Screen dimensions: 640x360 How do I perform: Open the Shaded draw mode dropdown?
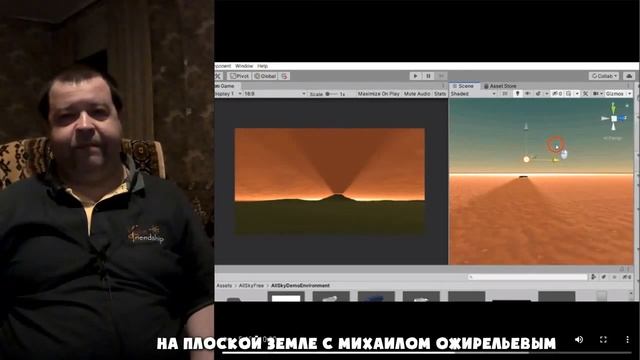[x=473, y=94]
